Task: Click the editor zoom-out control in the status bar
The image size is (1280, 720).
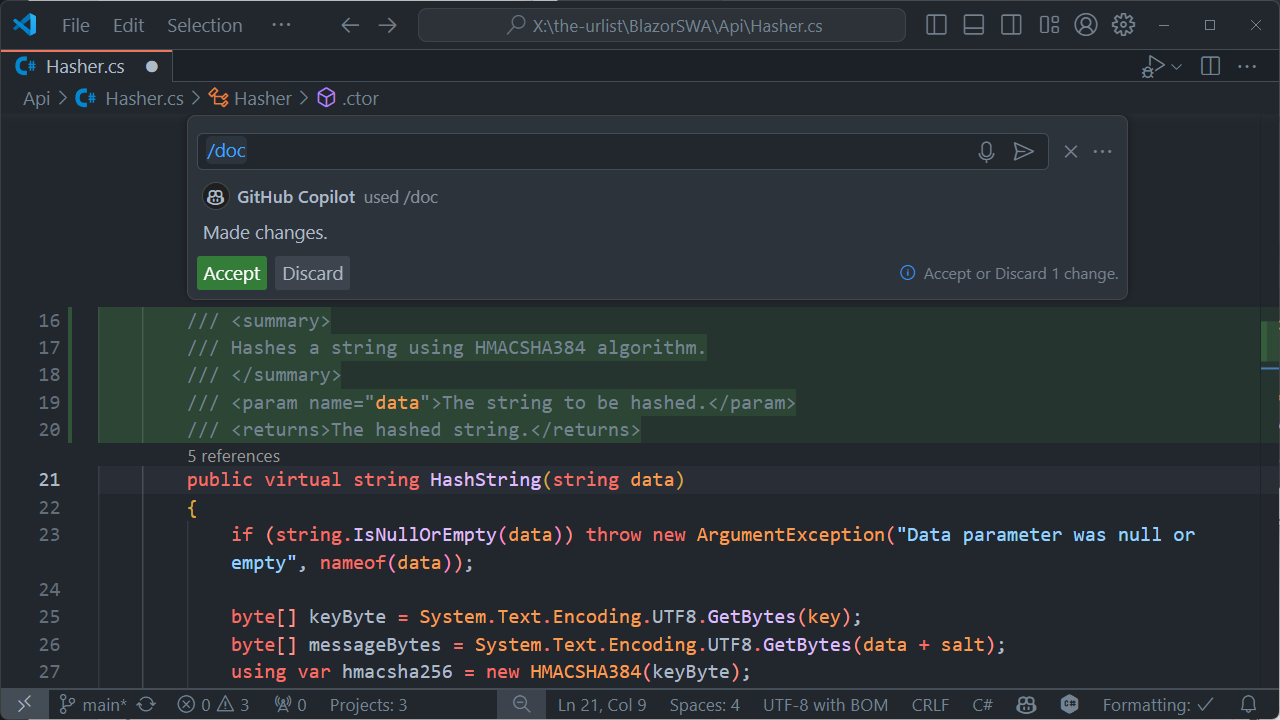Action: pyautogui.click(x=520, y=704)
